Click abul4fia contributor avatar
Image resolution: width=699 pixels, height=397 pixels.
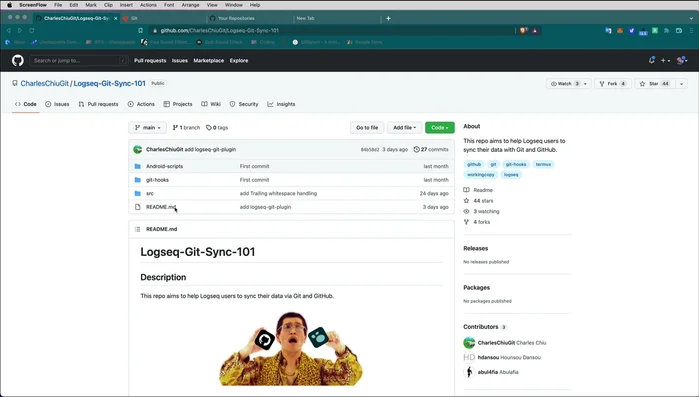469,372
